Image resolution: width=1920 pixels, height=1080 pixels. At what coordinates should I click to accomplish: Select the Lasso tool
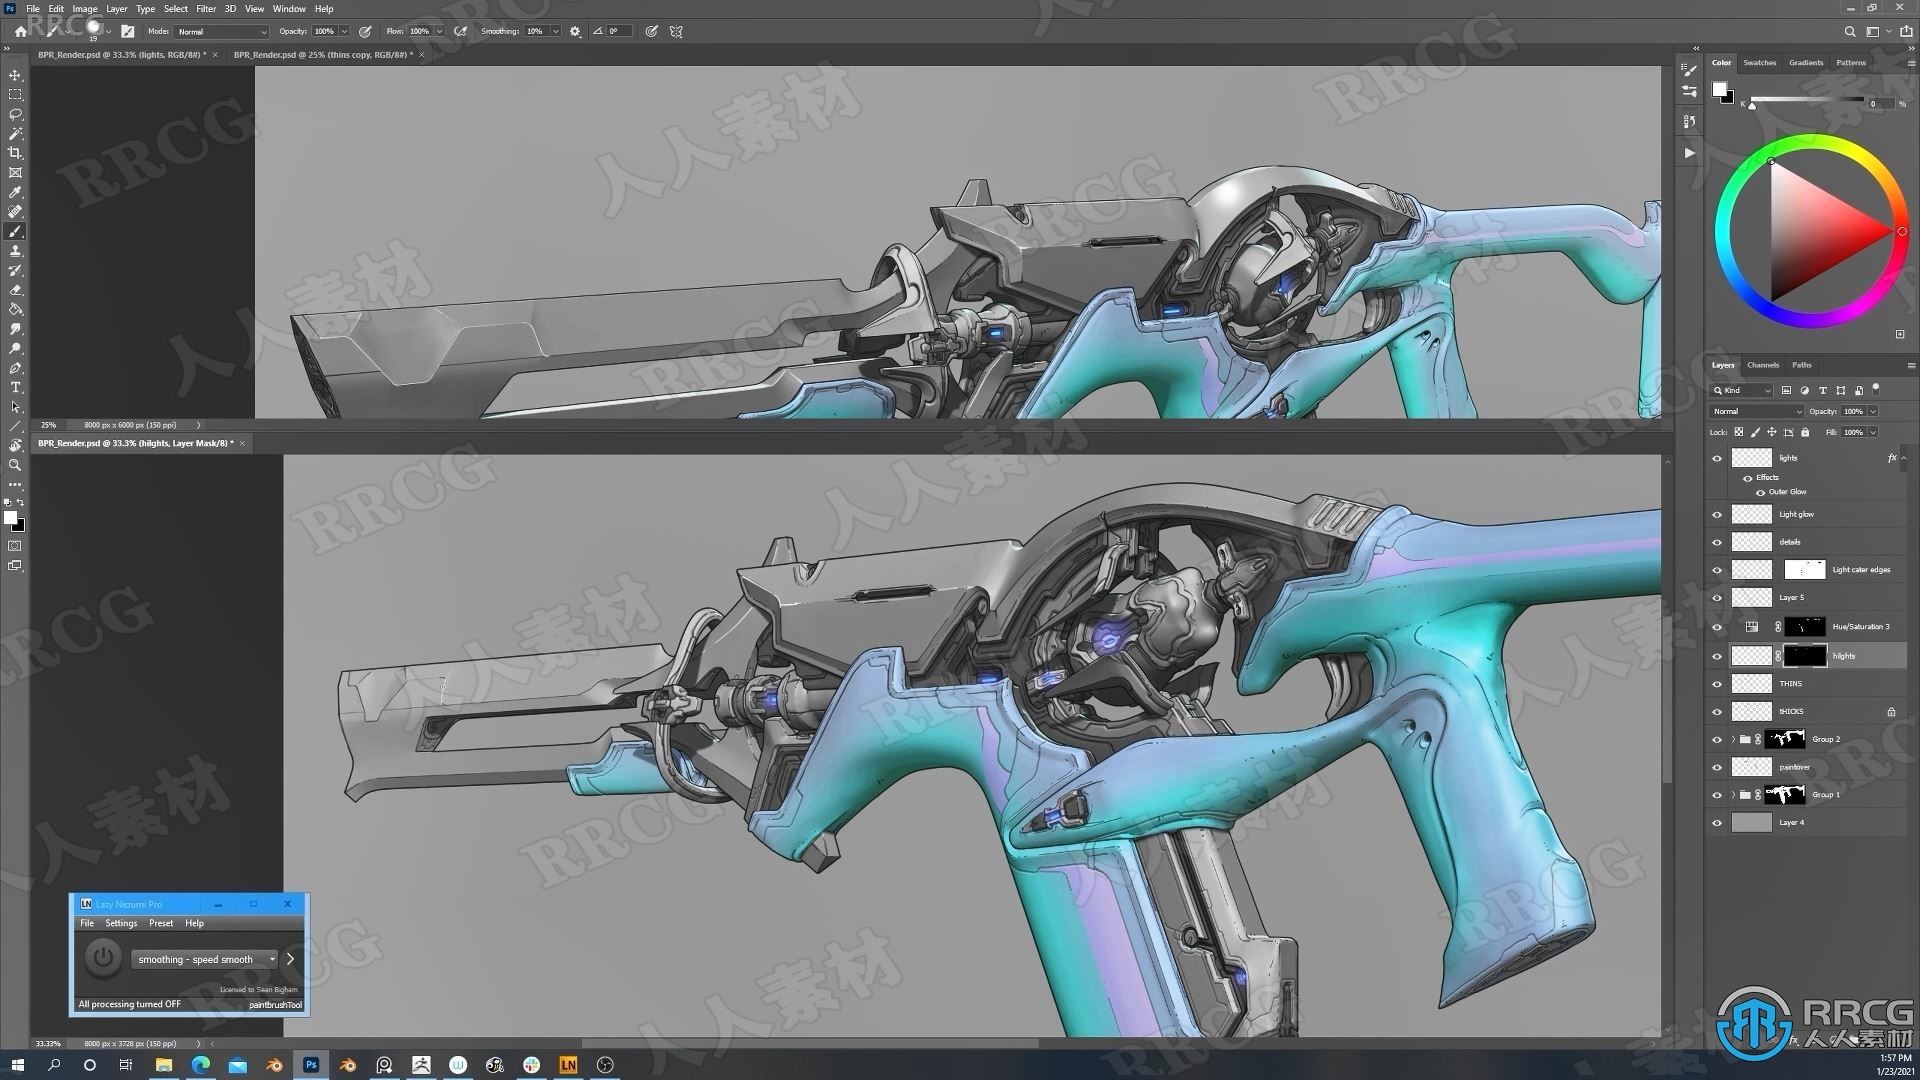(x=15, y=114)
